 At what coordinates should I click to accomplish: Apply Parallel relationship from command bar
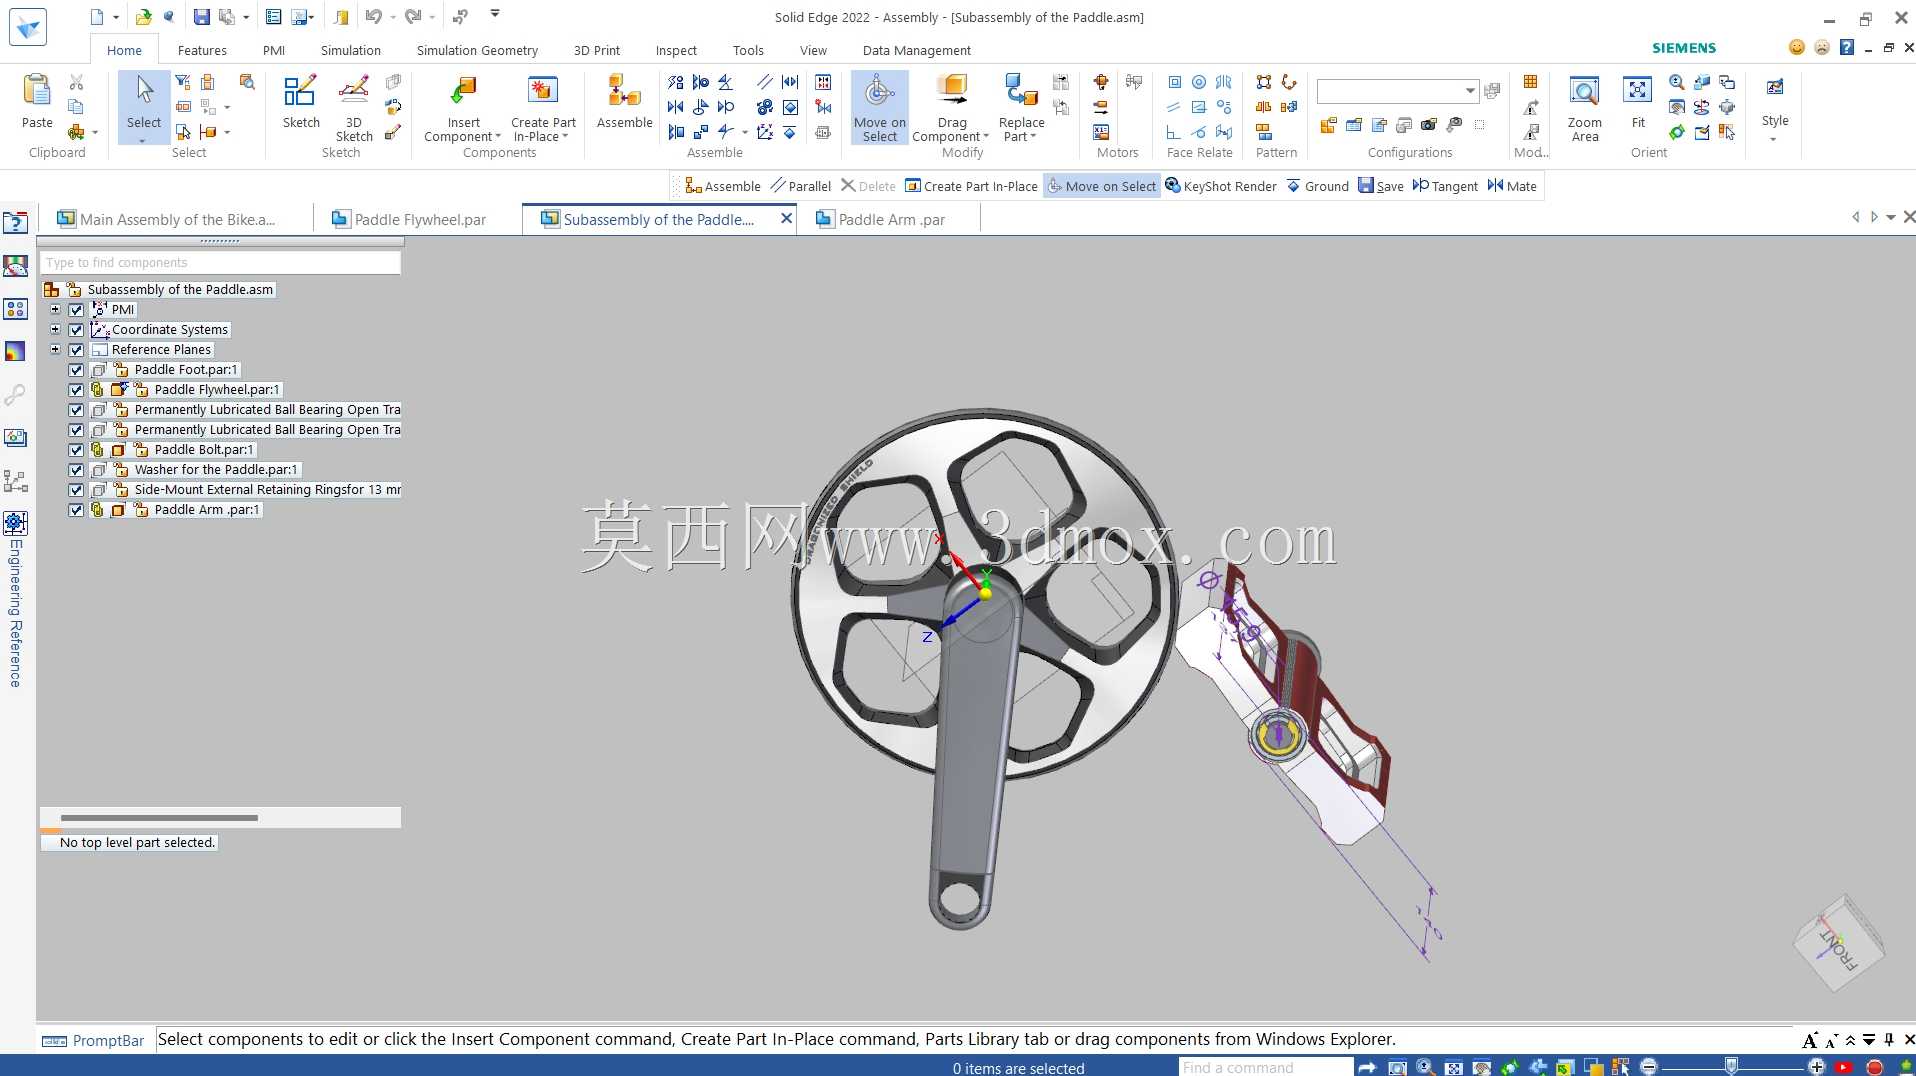[801, 186]
